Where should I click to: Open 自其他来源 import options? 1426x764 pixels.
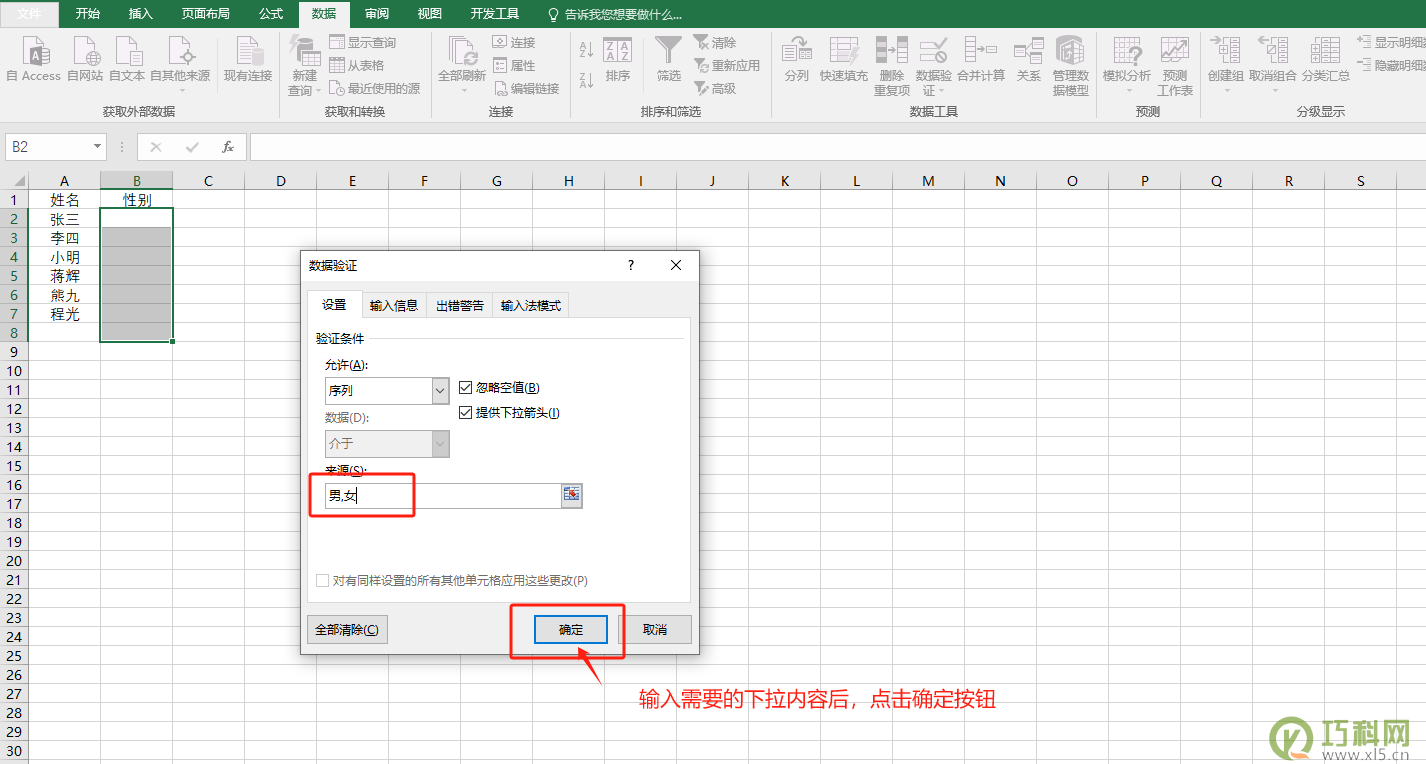tap(180, 64)
